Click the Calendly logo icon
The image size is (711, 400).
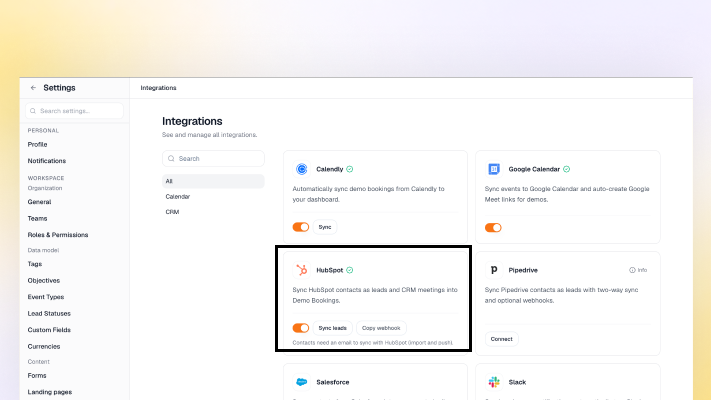pyautogui.click(x=302, y=169)
